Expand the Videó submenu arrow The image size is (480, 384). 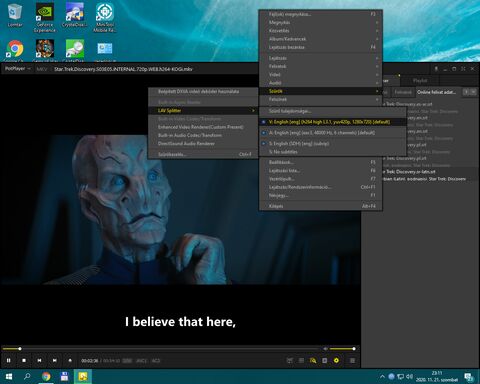click(377, 75)
